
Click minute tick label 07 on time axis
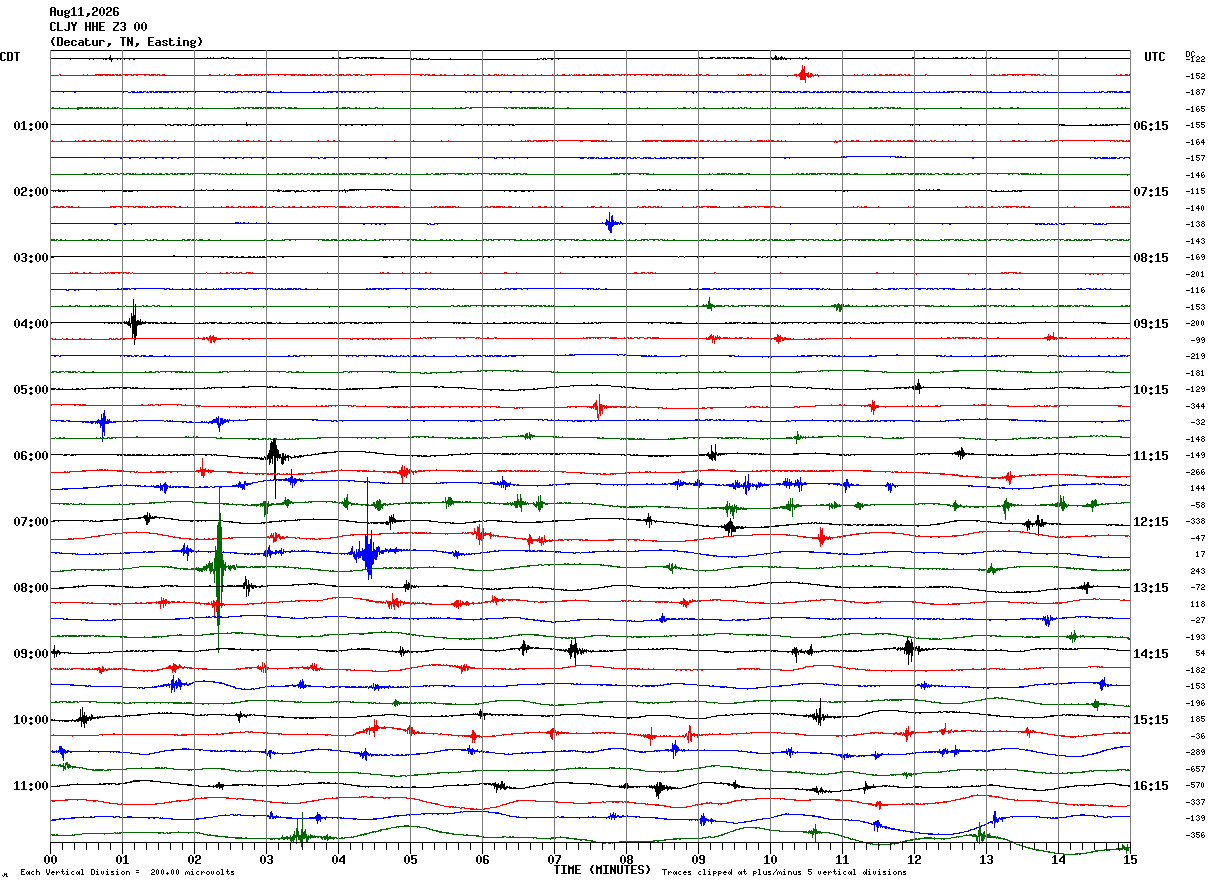pos(554,859)
